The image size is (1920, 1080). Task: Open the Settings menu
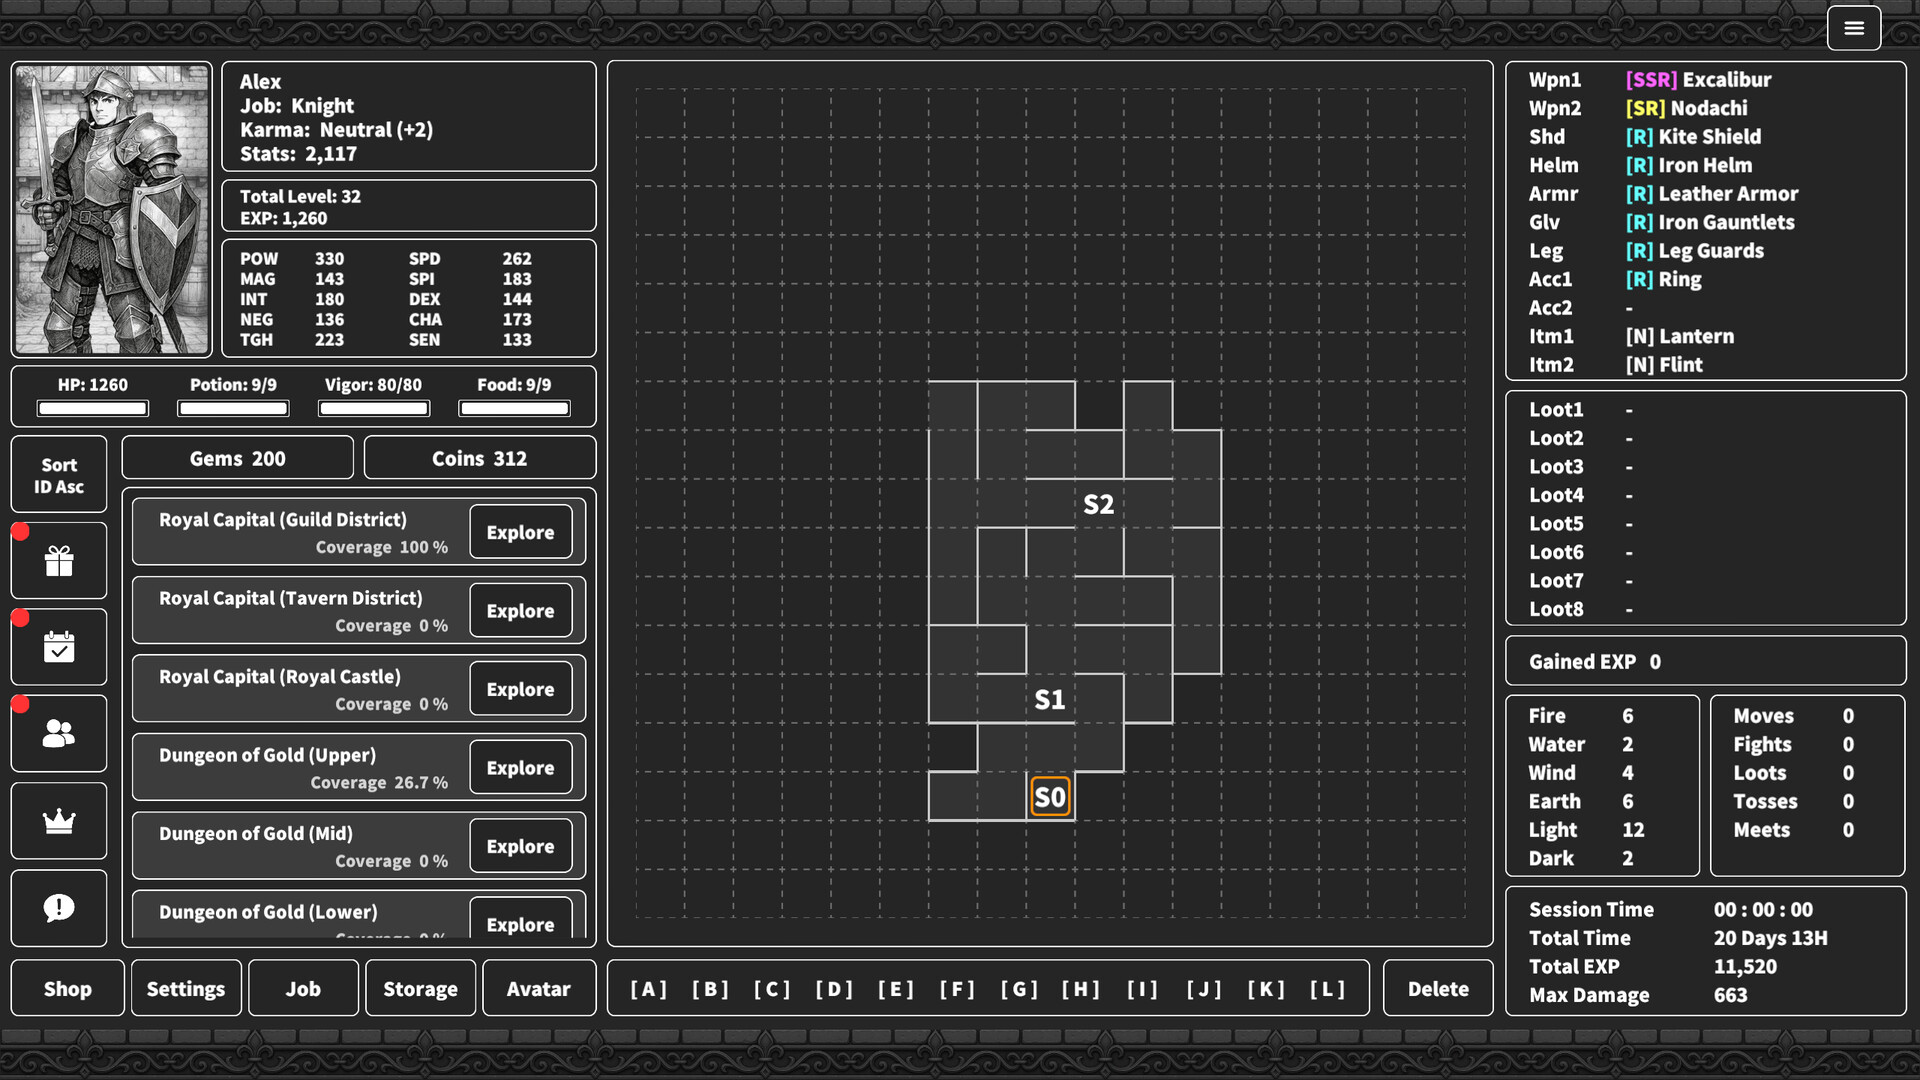coord(185,988)
